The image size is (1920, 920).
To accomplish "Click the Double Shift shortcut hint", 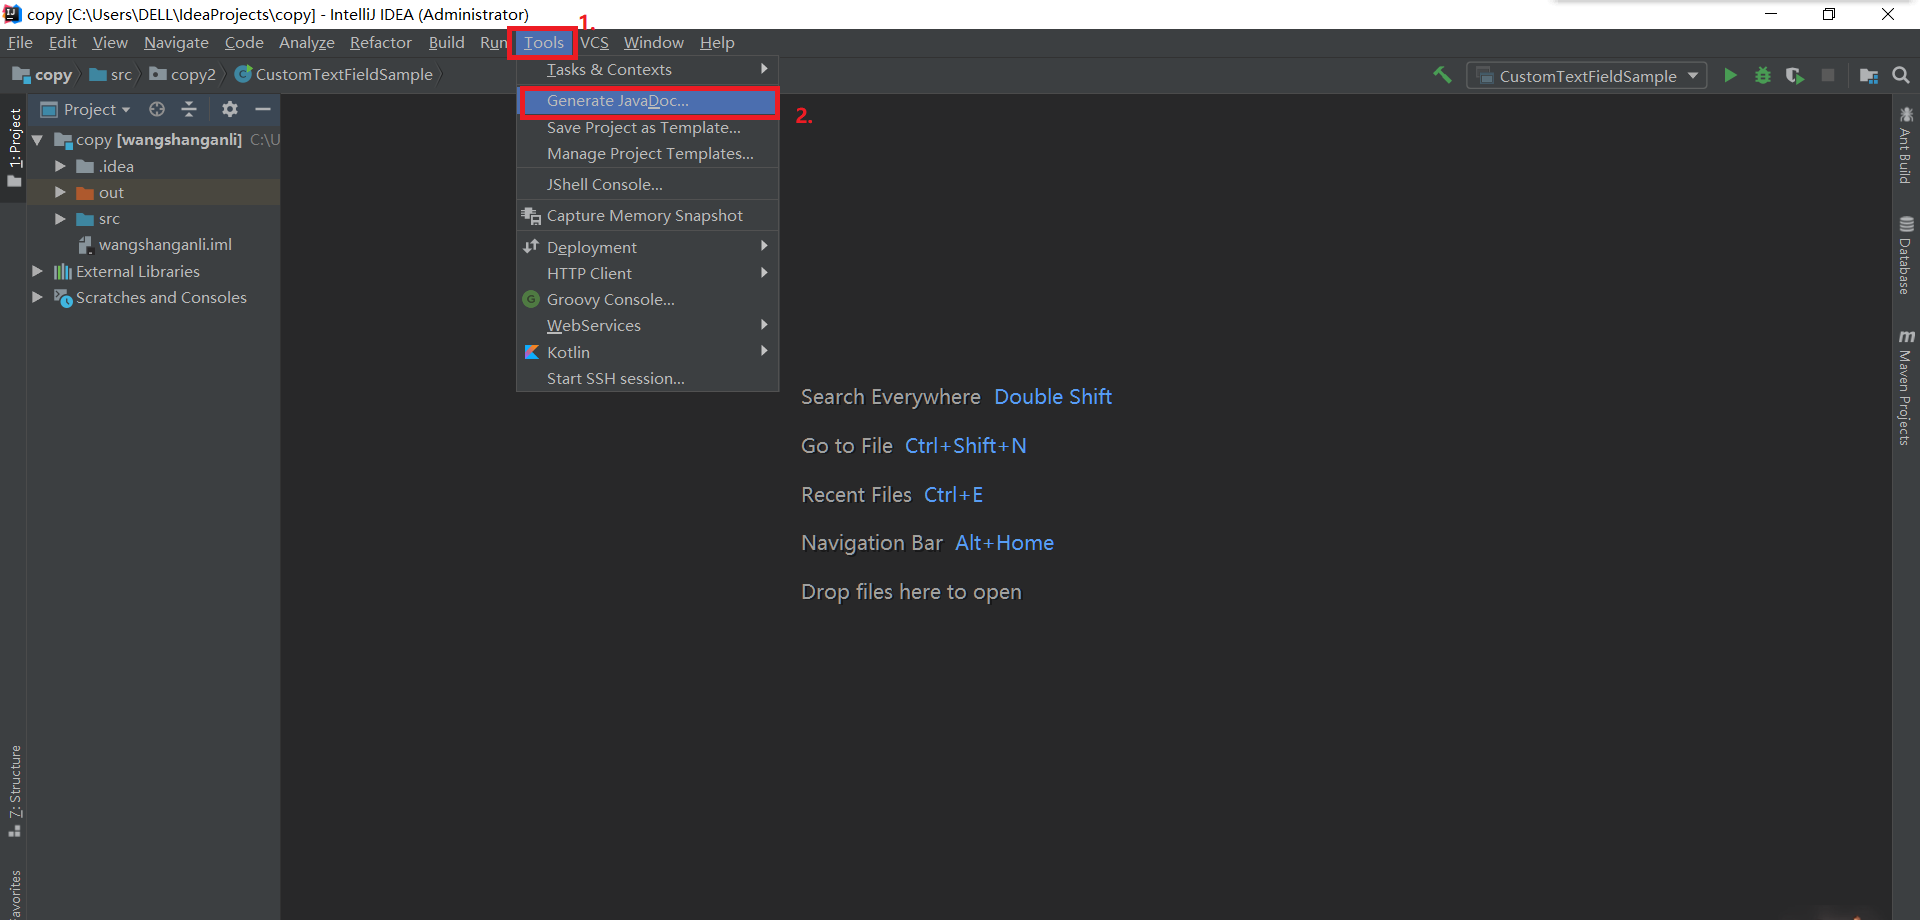I will point(1053,397).
